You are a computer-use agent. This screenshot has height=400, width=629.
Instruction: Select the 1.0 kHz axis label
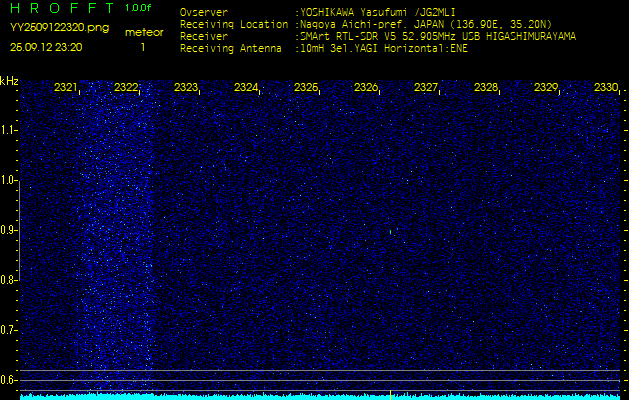pyautogui.click(x=9, y=180)
